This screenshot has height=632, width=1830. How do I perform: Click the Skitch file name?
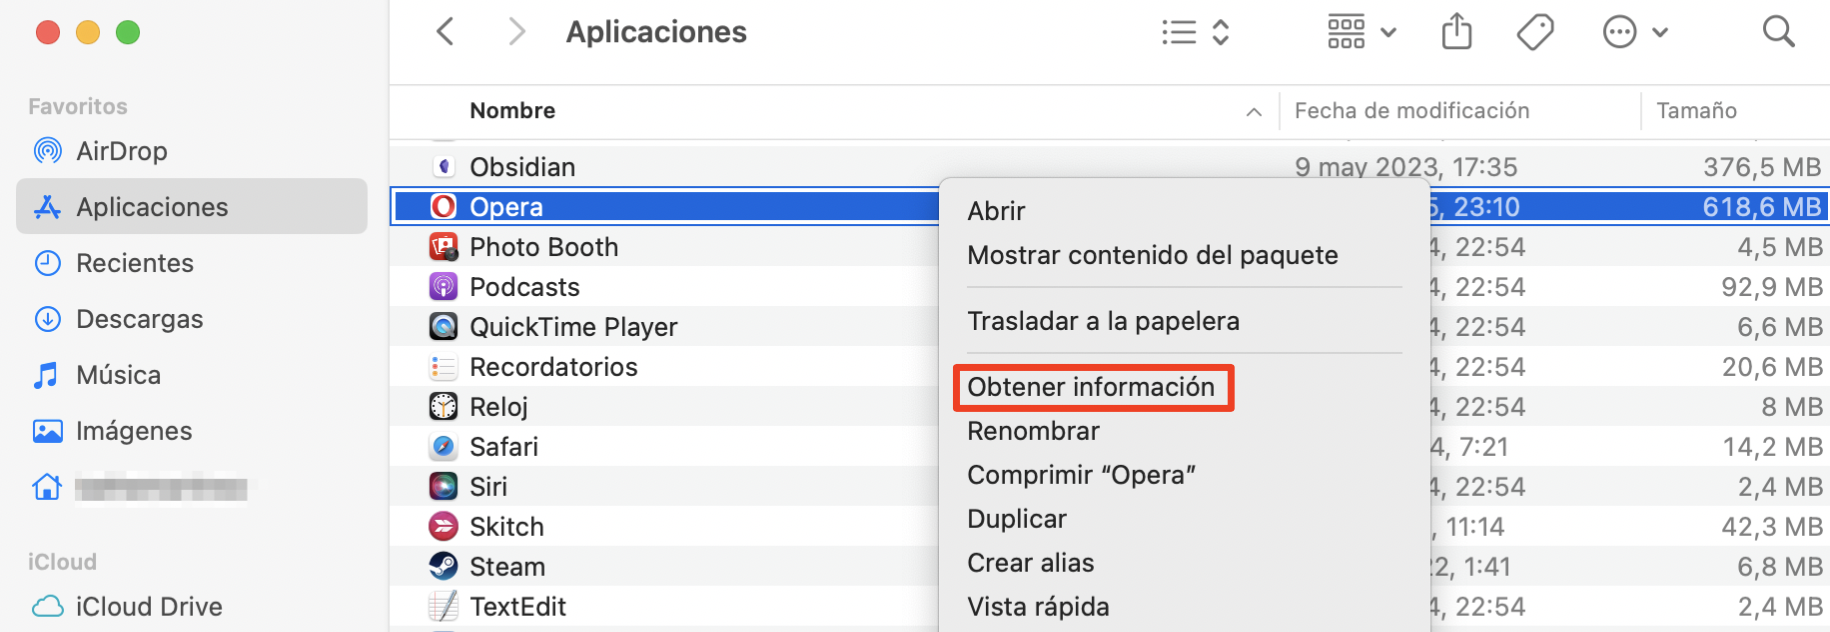point(507,527)
